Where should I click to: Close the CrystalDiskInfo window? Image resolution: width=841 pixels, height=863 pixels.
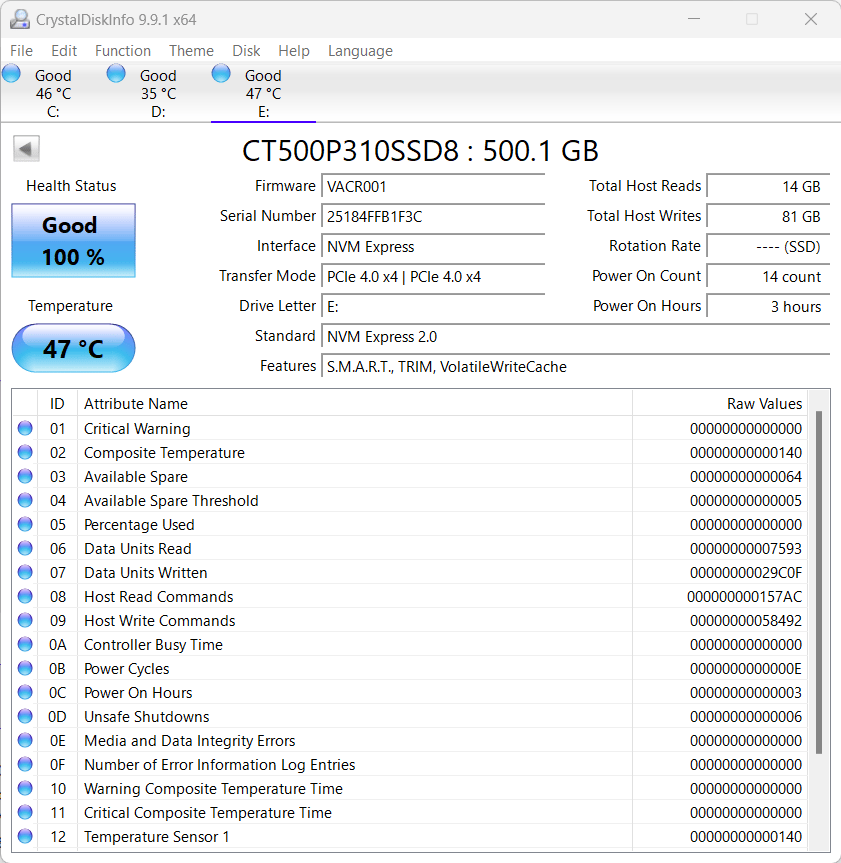(x=811, y=19)
